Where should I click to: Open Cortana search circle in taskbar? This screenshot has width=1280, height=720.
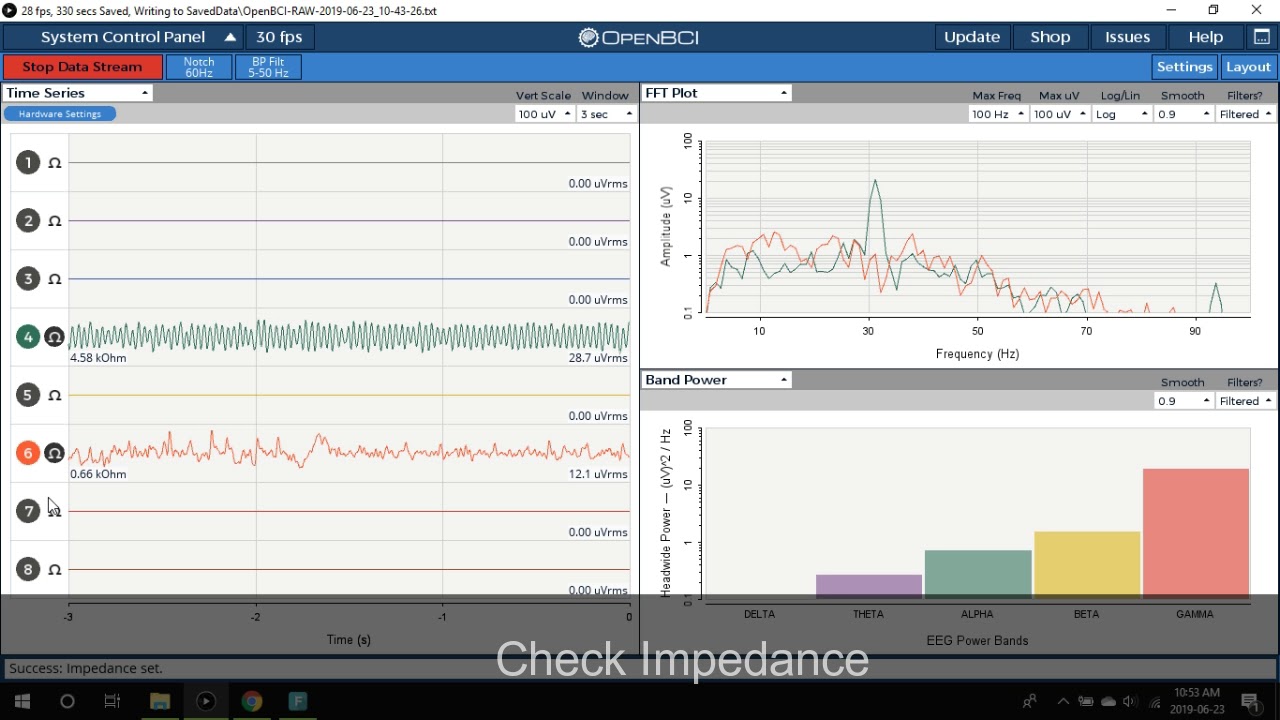tap(67, 701)
